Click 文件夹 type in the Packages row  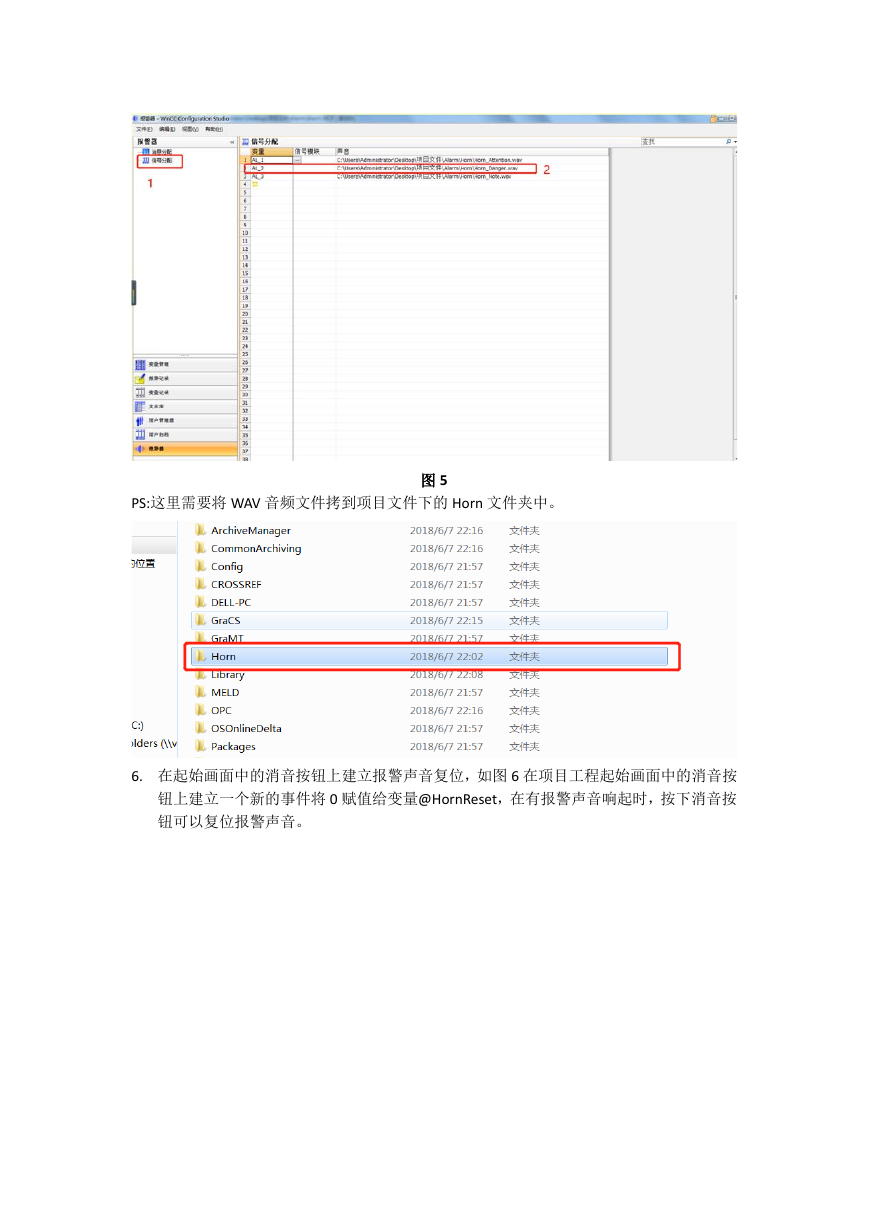click(524, 746)
